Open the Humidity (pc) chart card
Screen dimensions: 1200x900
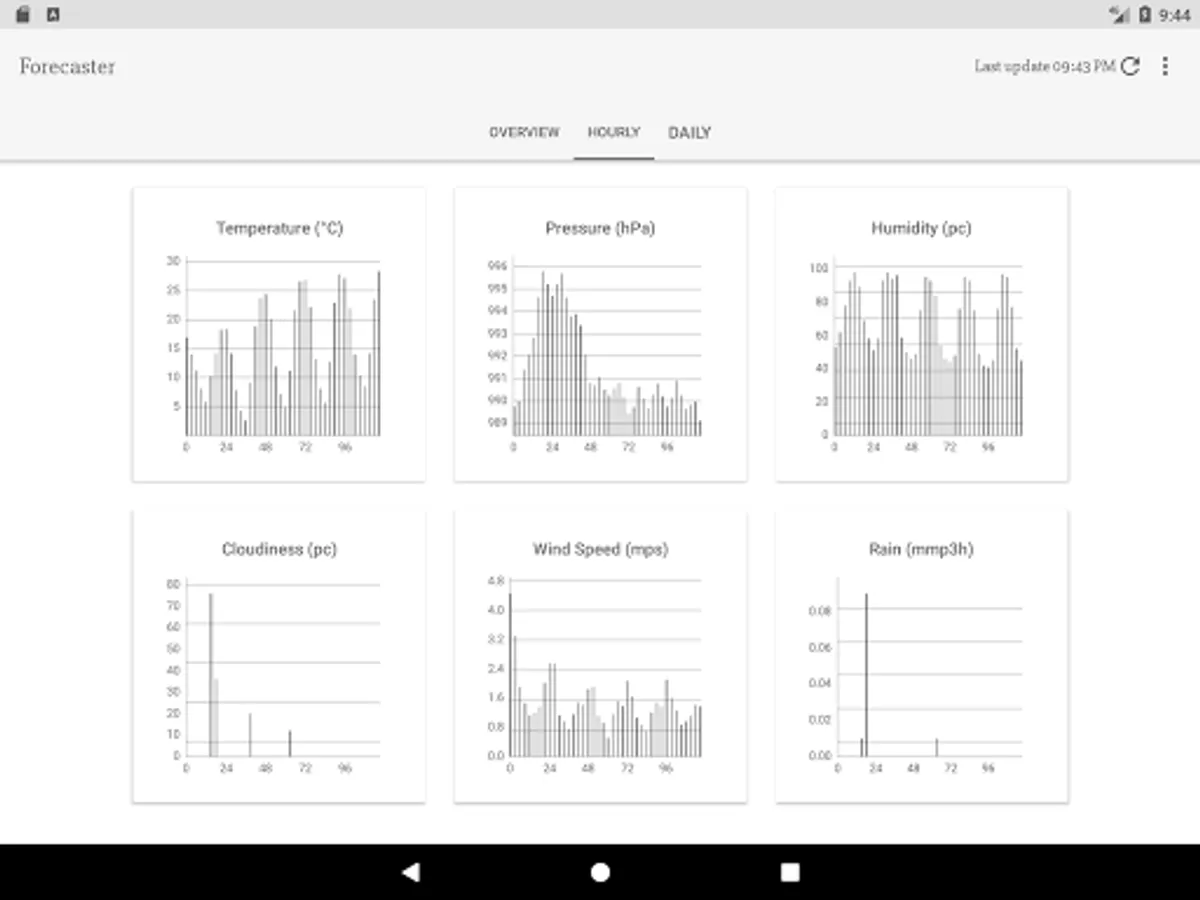[922, 334]
